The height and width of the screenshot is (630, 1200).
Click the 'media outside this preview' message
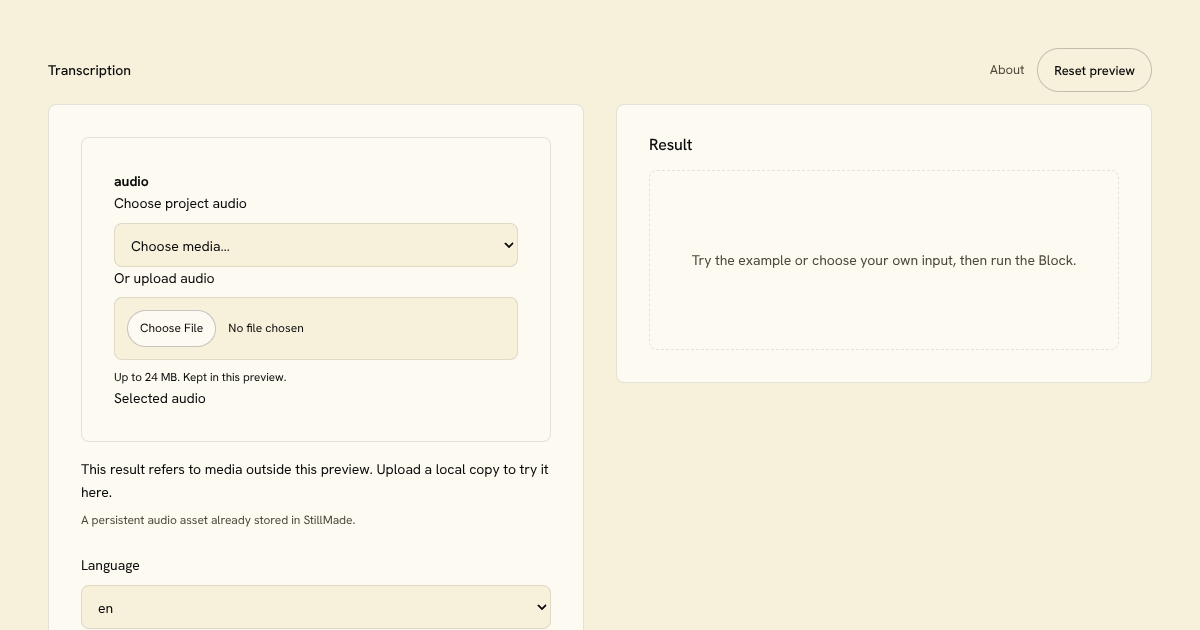click(x=315, y=481)
